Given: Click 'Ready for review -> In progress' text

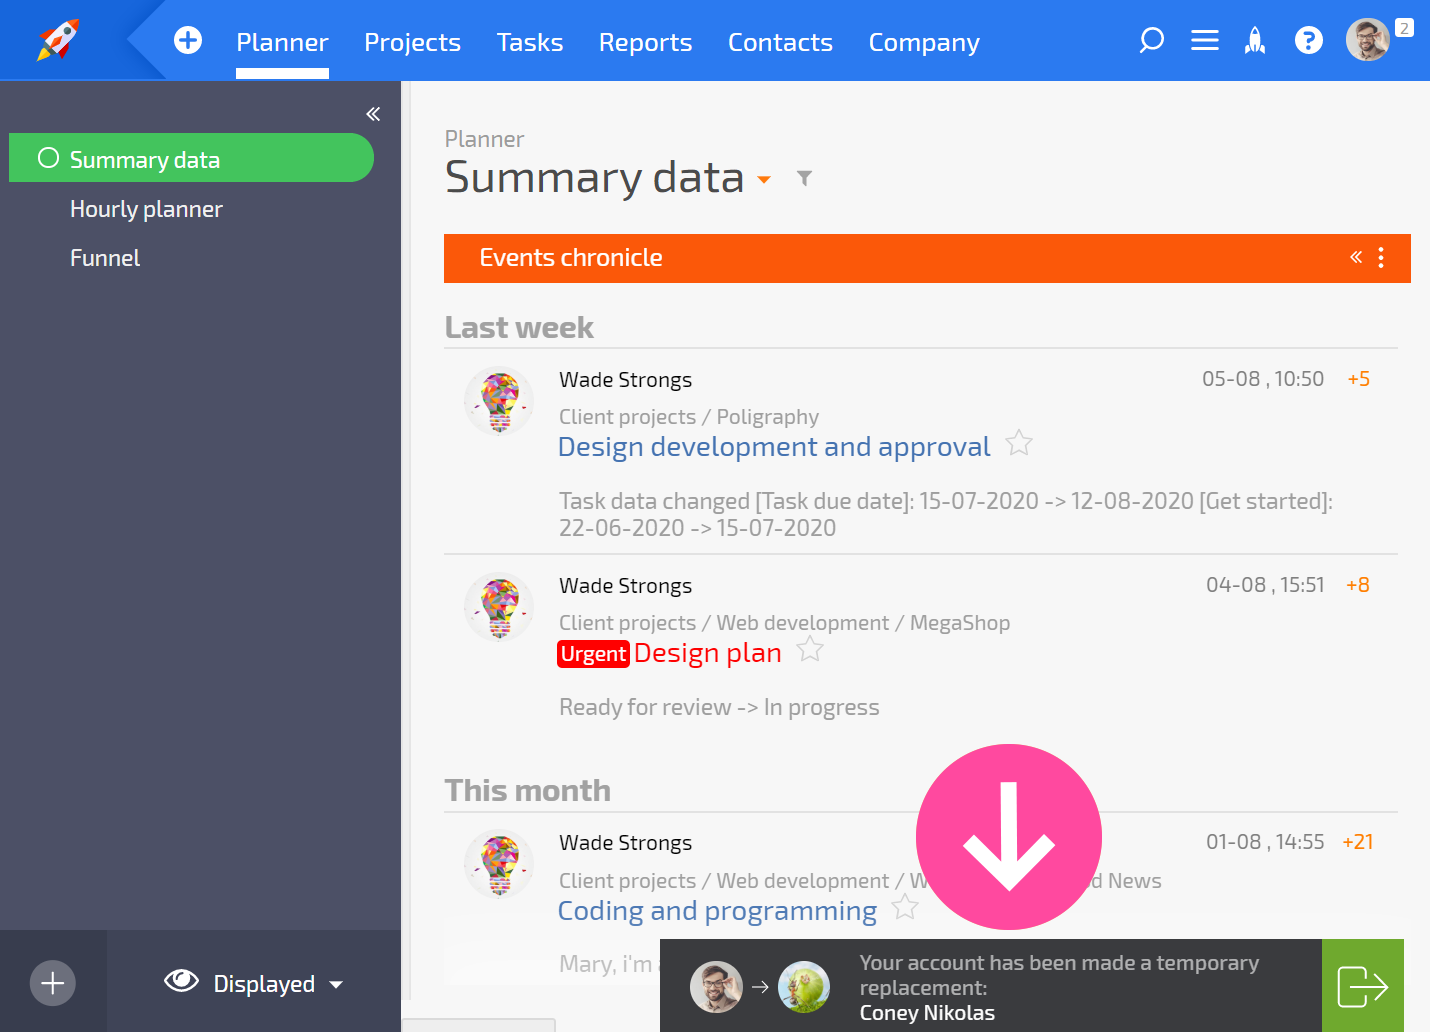Looking at the screenshot, I should pyautogui.click(x=719, y=708).
